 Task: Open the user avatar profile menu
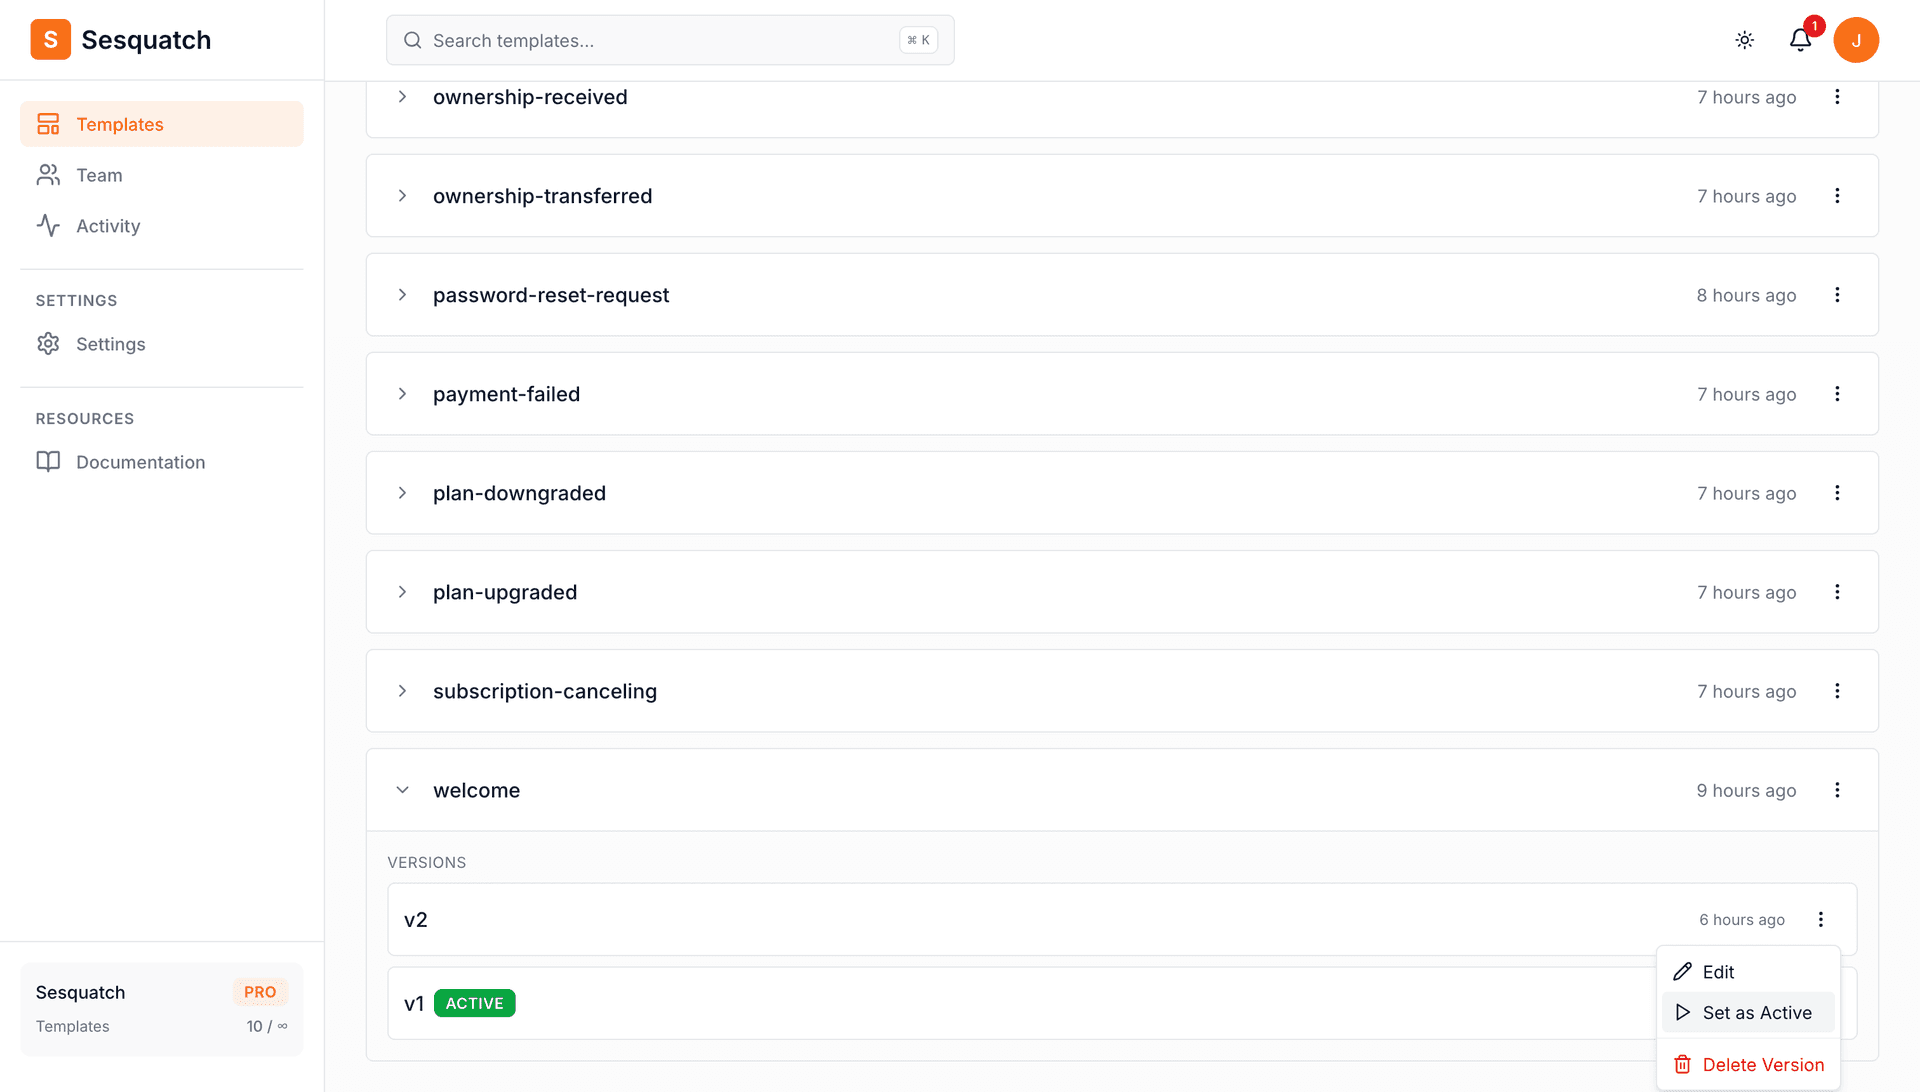1857,40
